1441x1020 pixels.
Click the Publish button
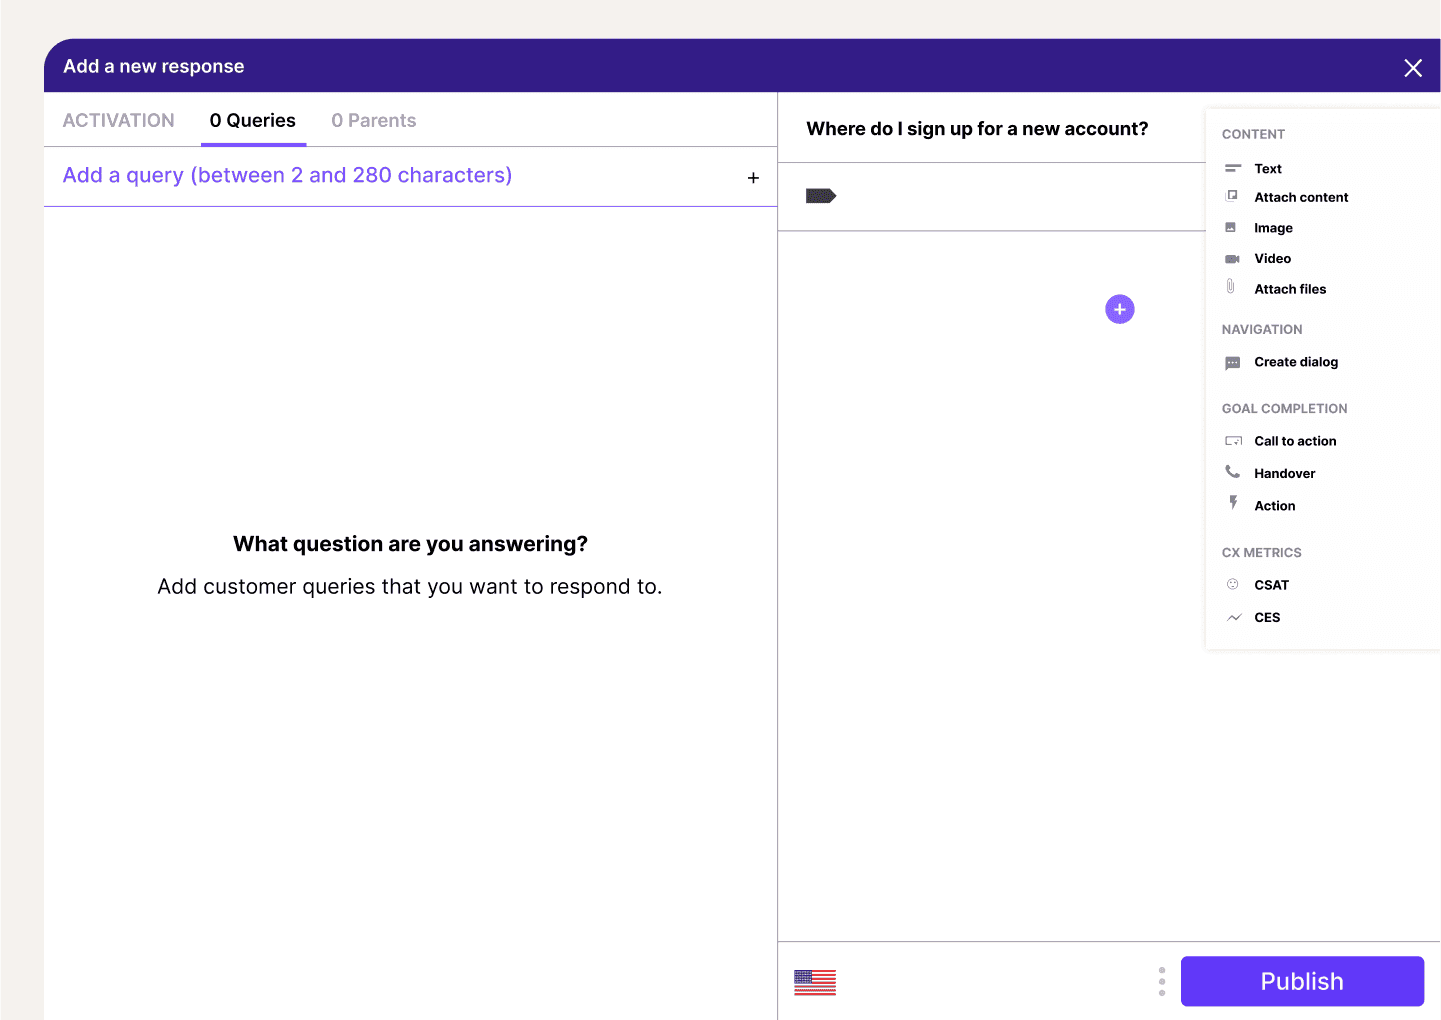[x=1301, y=981]
